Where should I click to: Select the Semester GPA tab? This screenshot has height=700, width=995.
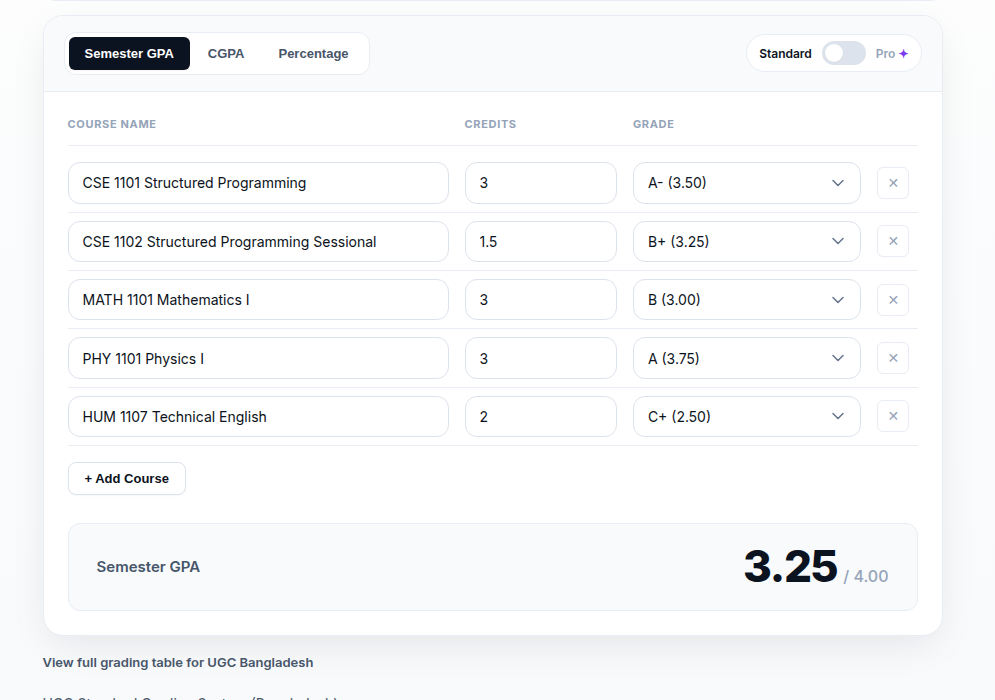[x=129, y=53]
